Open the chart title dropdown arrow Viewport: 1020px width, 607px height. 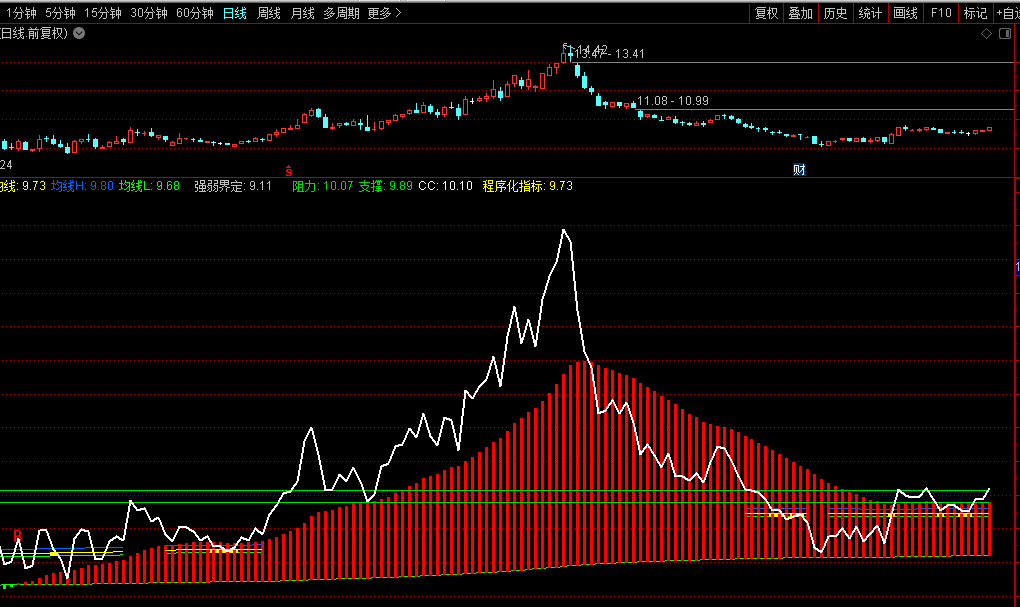(80, 34)
